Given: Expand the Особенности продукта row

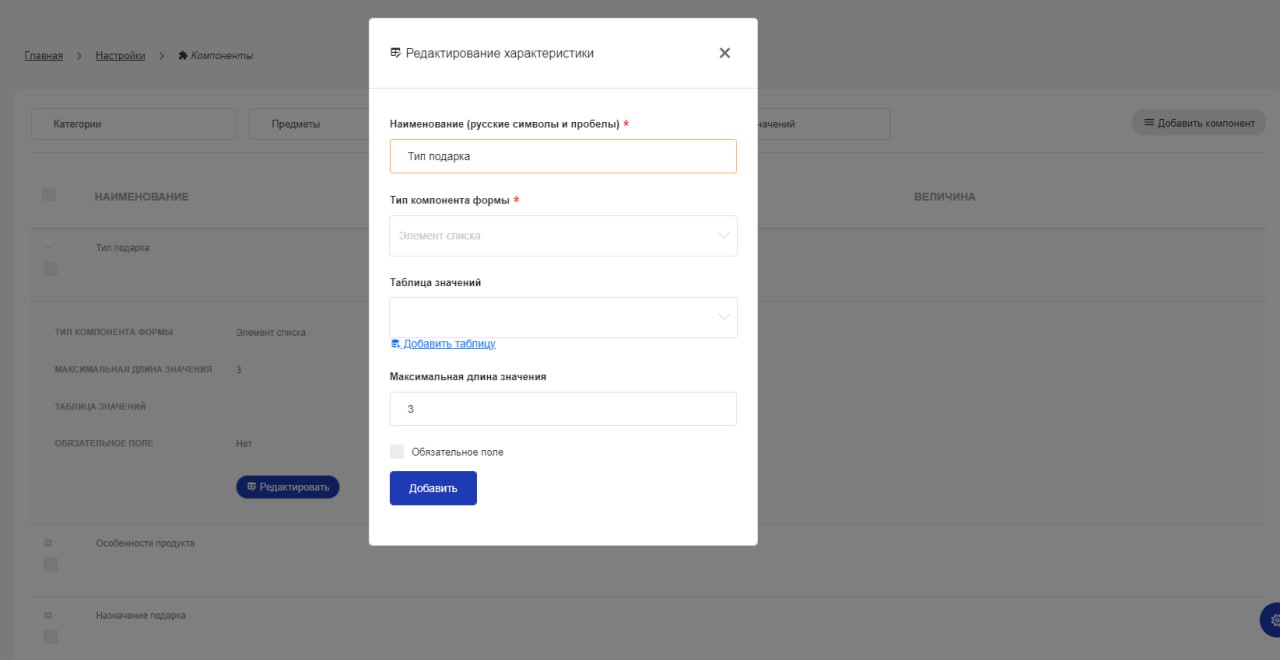Looking at the screenshot, I should [x=48, y=543].
